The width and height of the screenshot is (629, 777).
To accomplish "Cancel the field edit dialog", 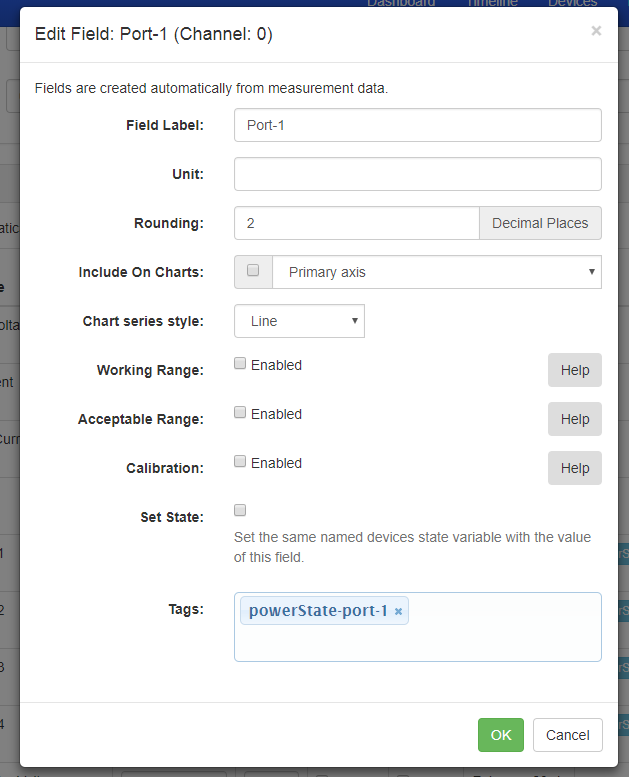I will click(567, 735).
